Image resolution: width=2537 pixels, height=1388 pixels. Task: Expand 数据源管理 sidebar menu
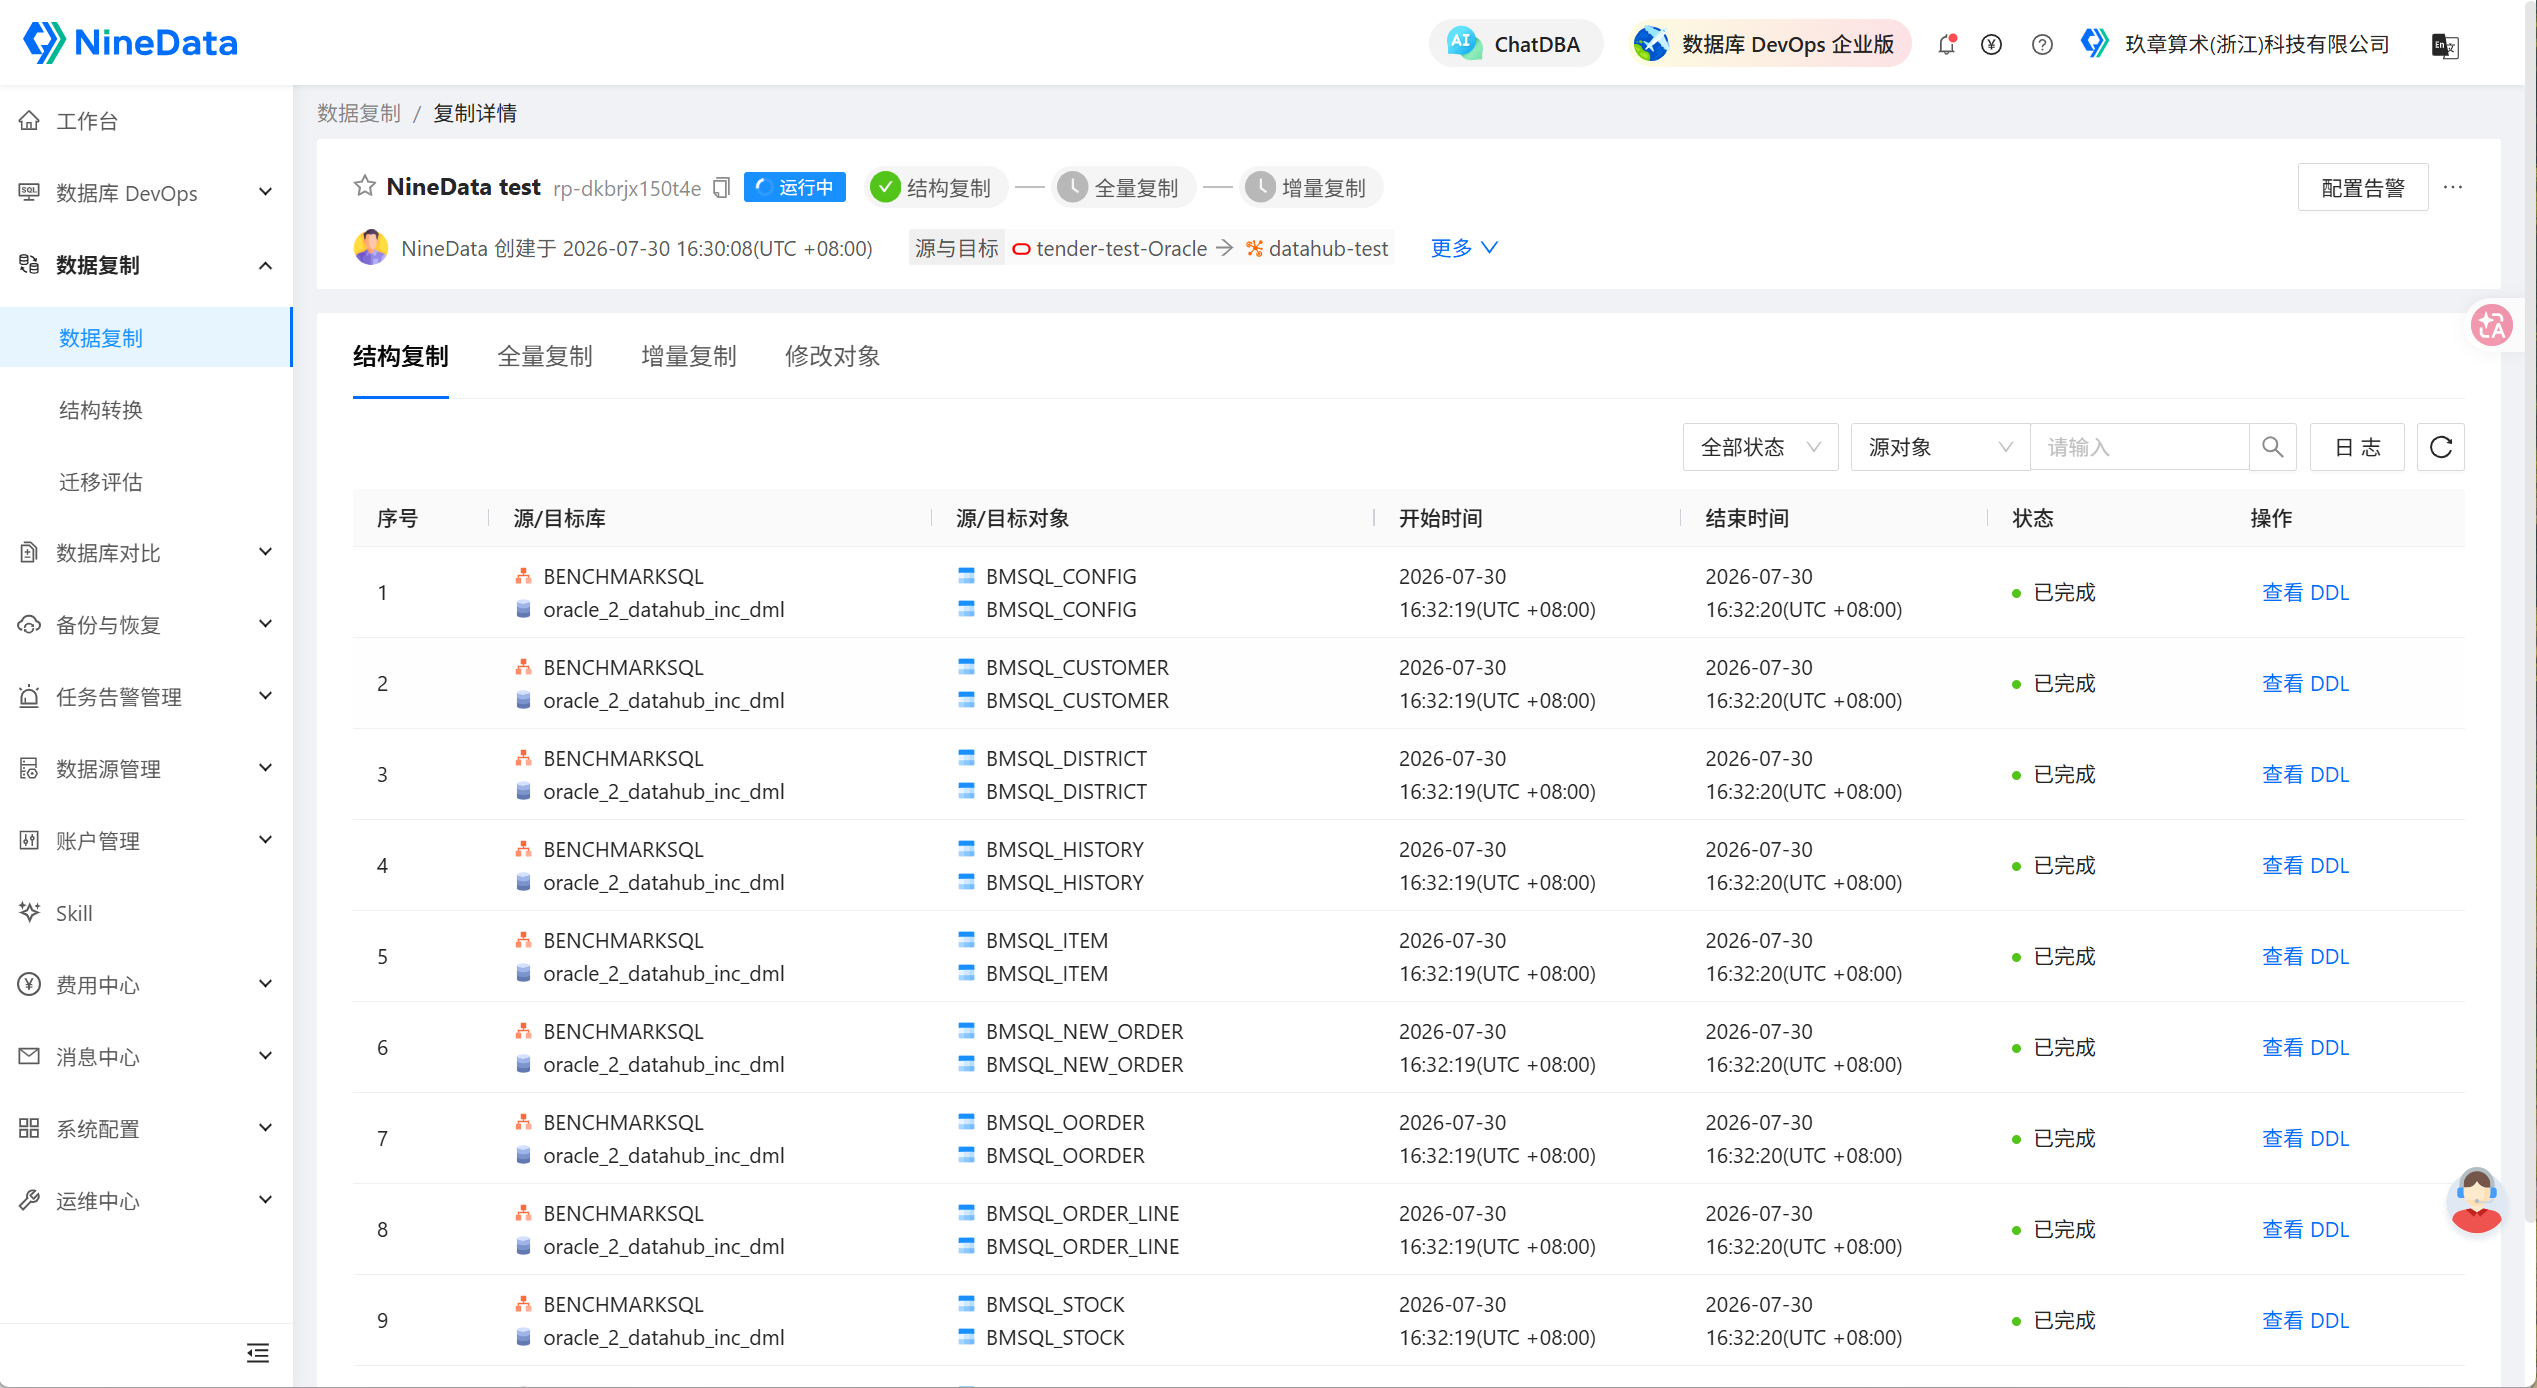pos(146,769)
